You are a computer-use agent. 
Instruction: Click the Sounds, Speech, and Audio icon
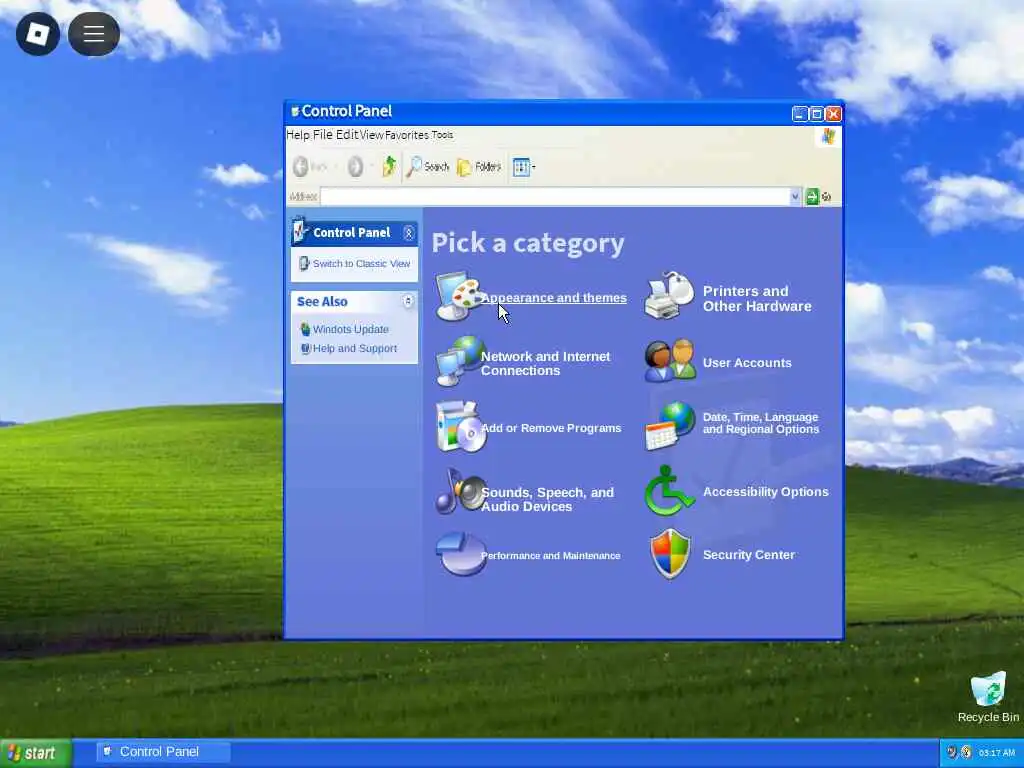(460, 491)
